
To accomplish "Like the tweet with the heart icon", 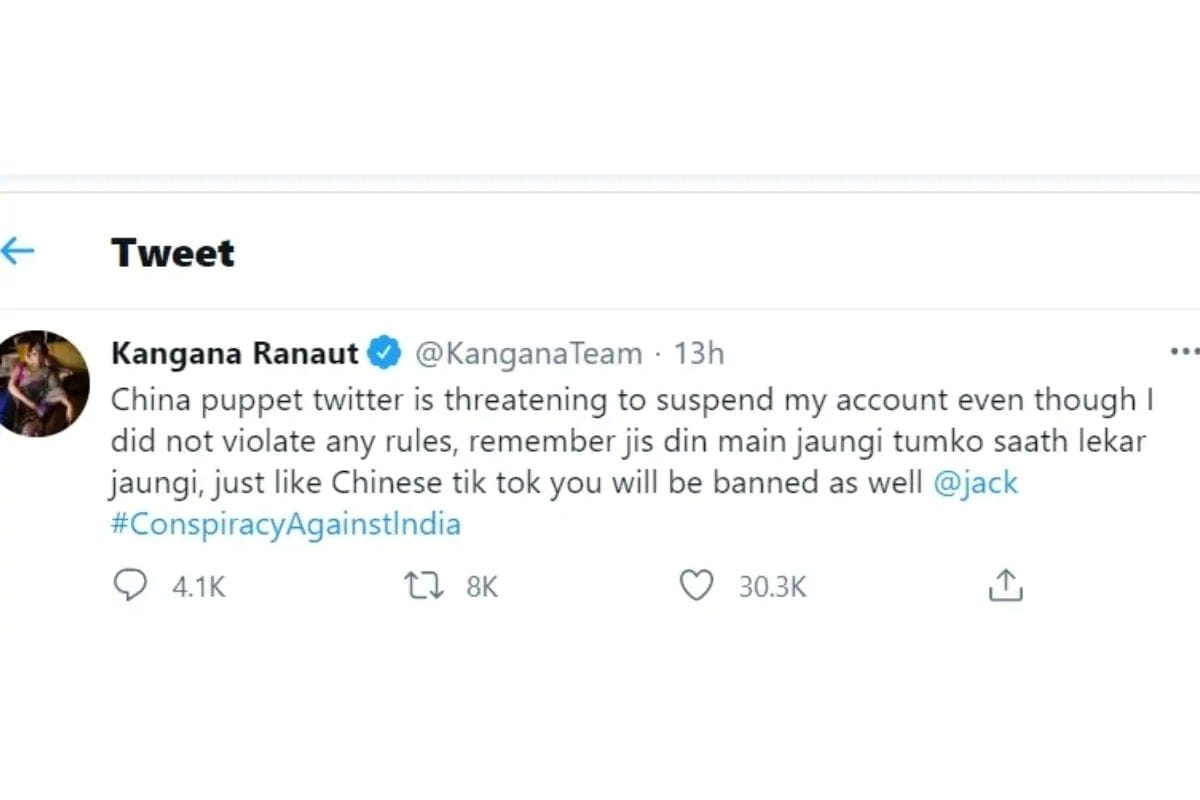I will pos(696,586).
